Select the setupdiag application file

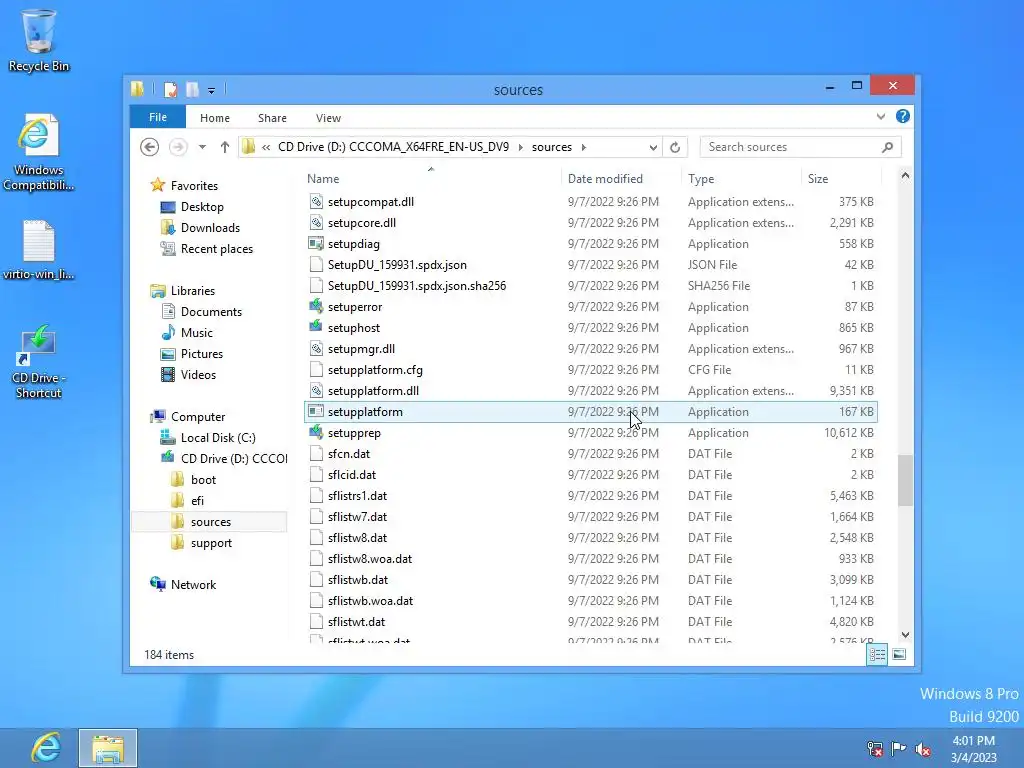tap(591, 244)
